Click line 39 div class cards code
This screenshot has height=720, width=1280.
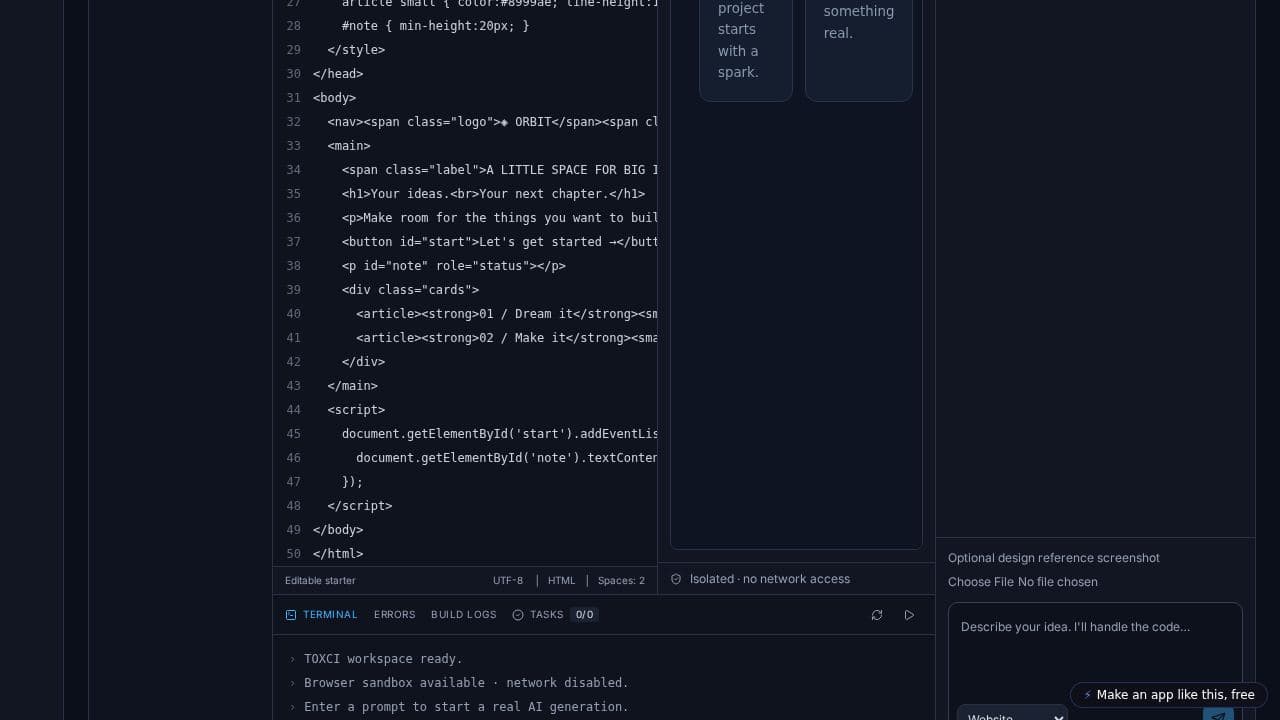(x=410, y=290)
